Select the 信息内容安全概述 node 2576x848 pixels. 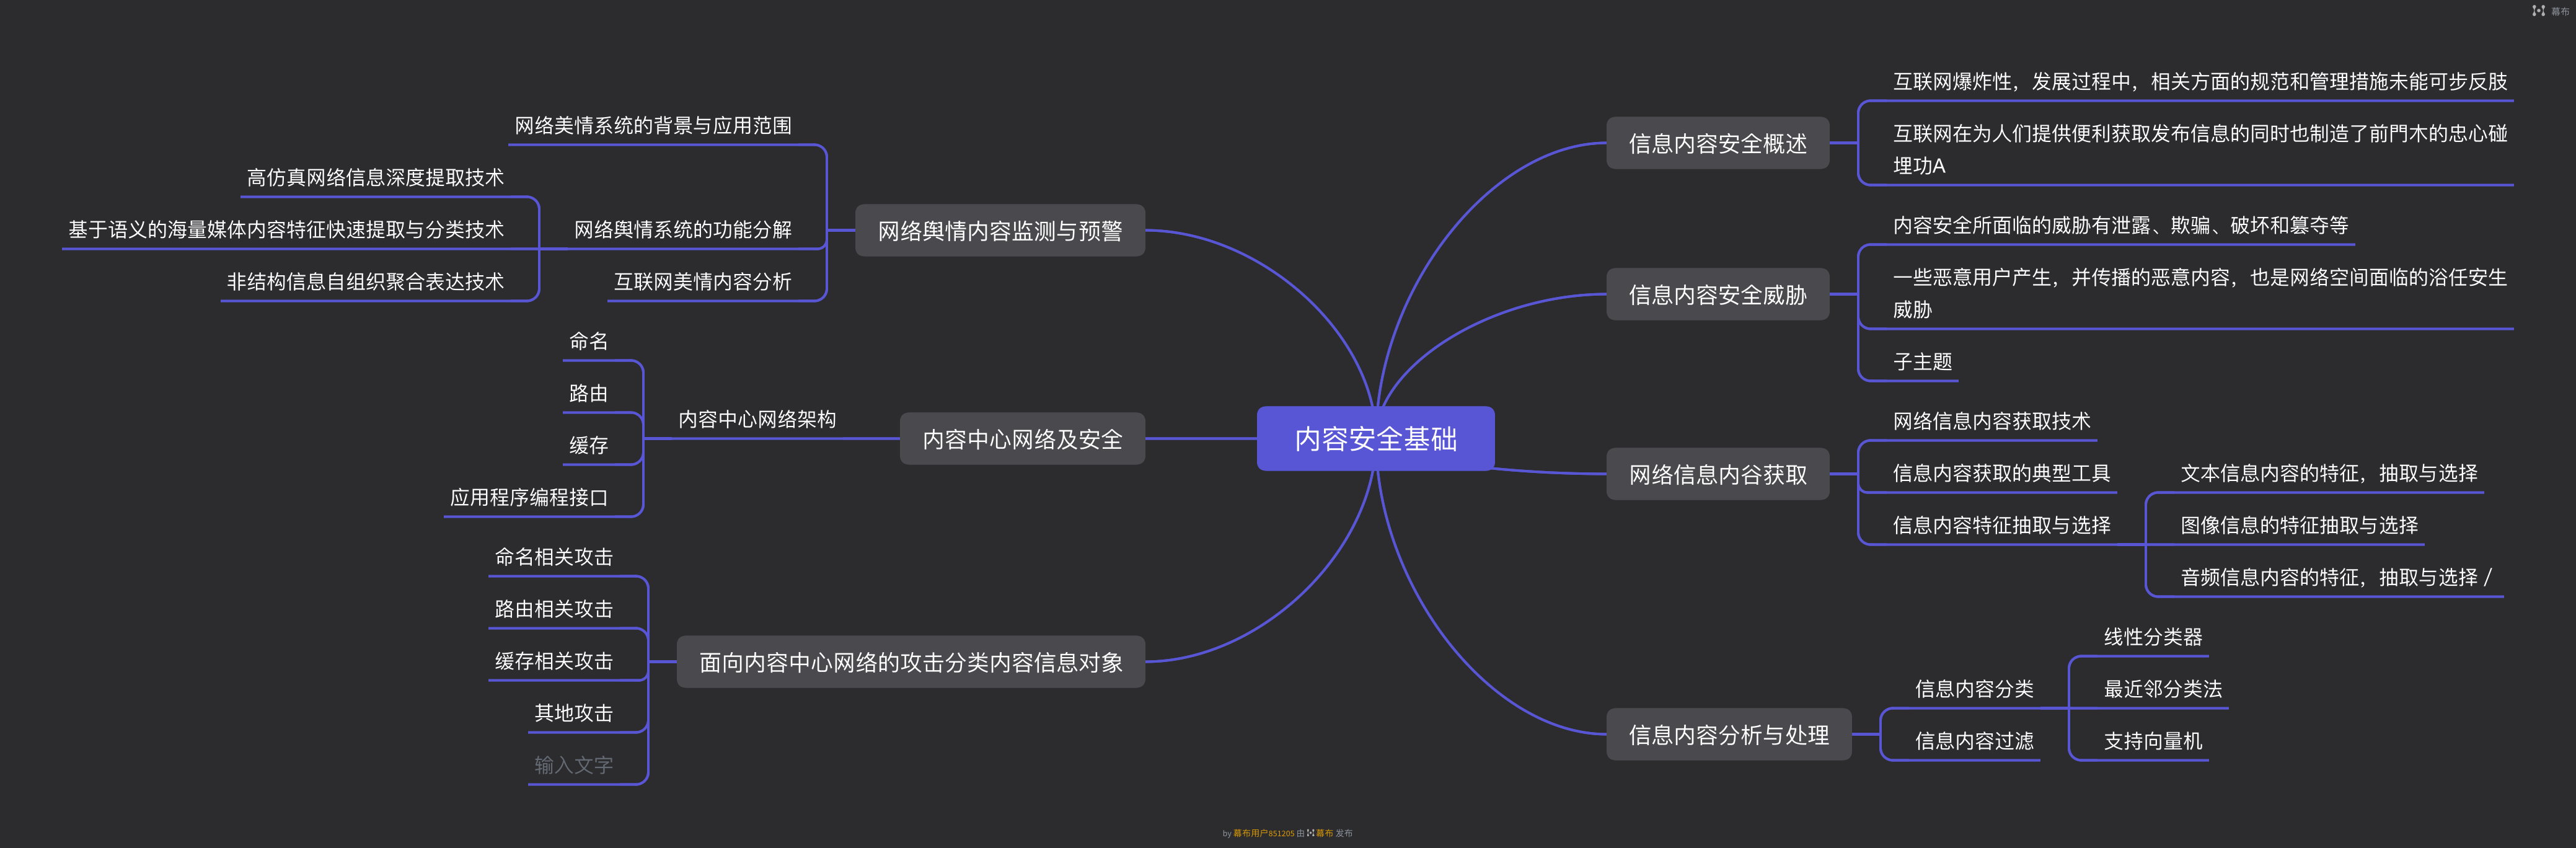tap(1717, 144)
